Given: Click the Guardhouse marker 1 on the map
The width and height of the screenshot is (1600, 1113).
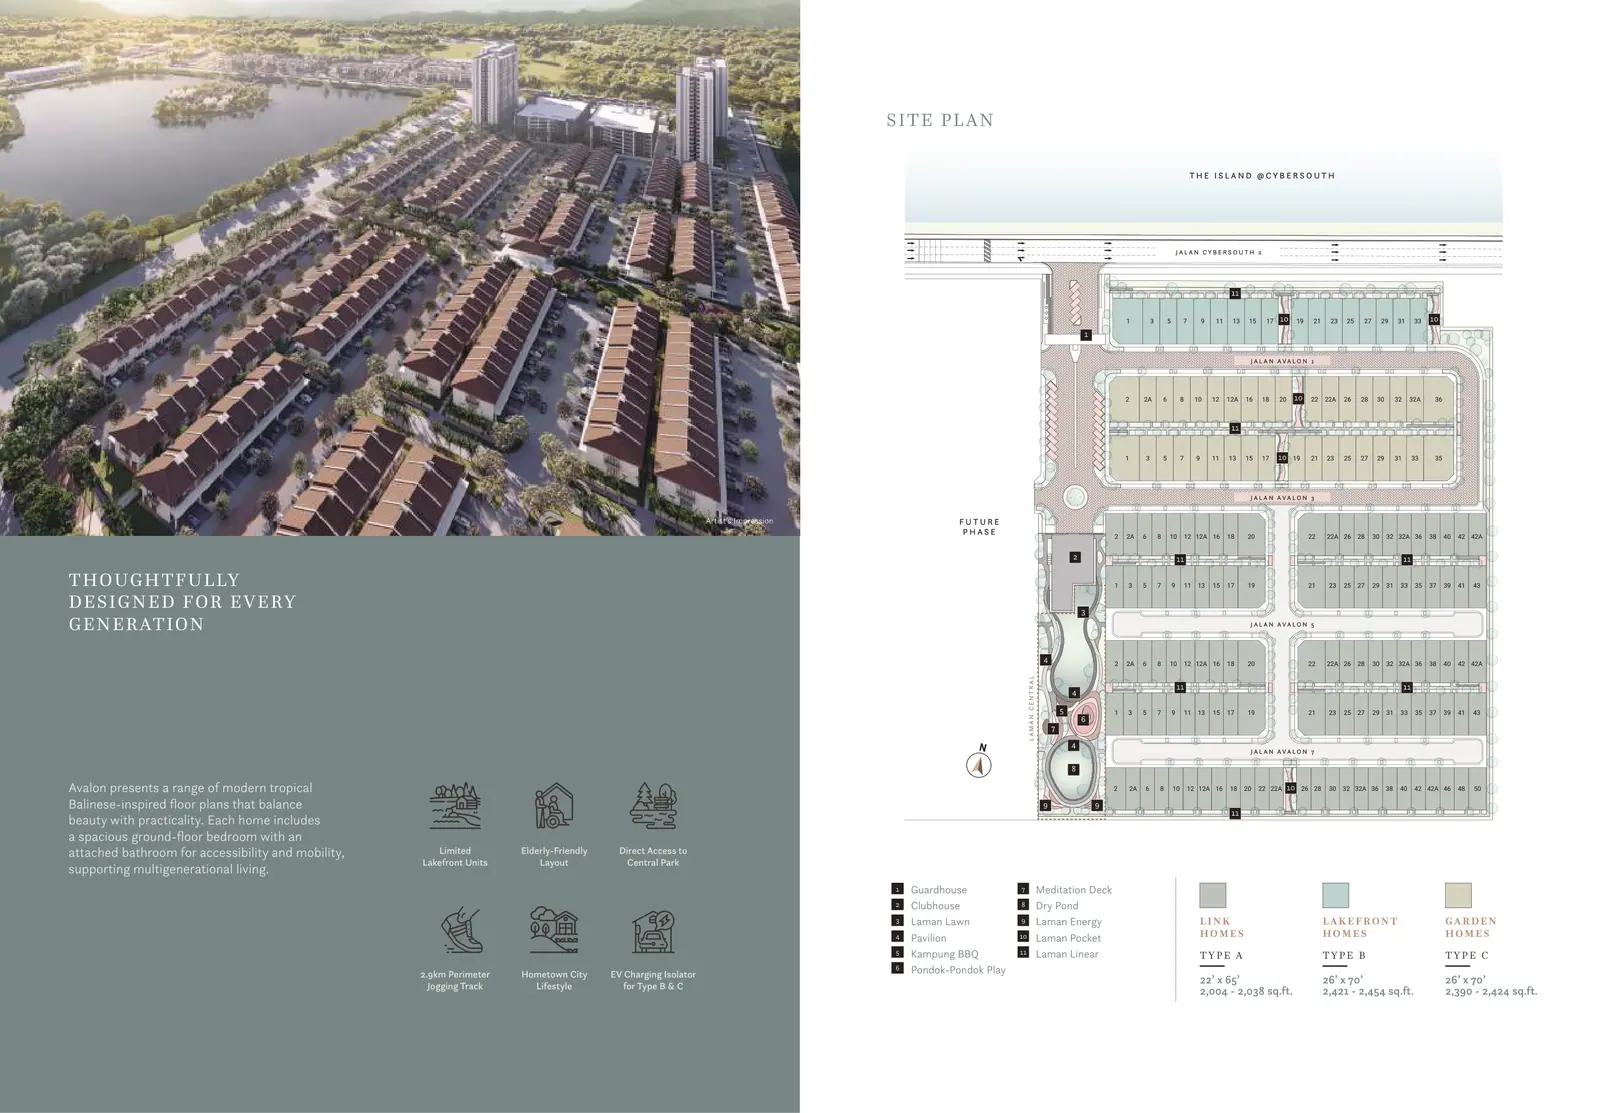Looking at the screenshot, I should pos(1086,335).
